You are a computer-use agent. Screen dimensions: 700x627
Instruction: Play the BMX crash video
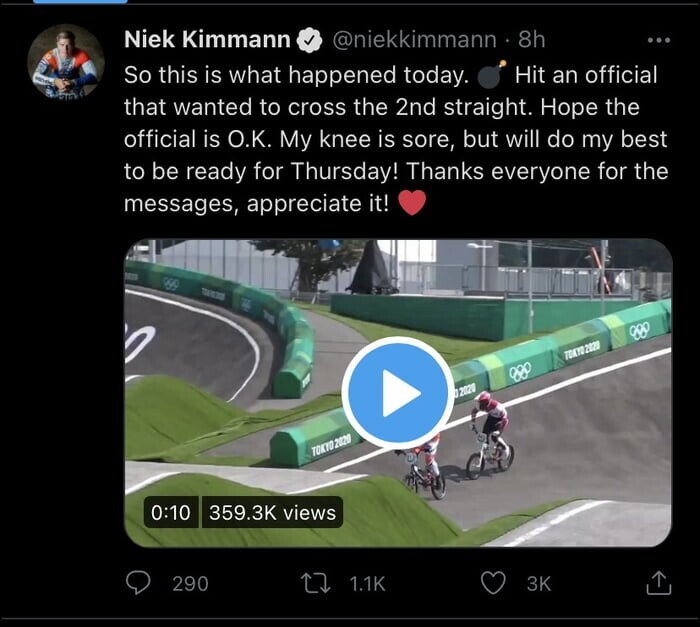397,393
